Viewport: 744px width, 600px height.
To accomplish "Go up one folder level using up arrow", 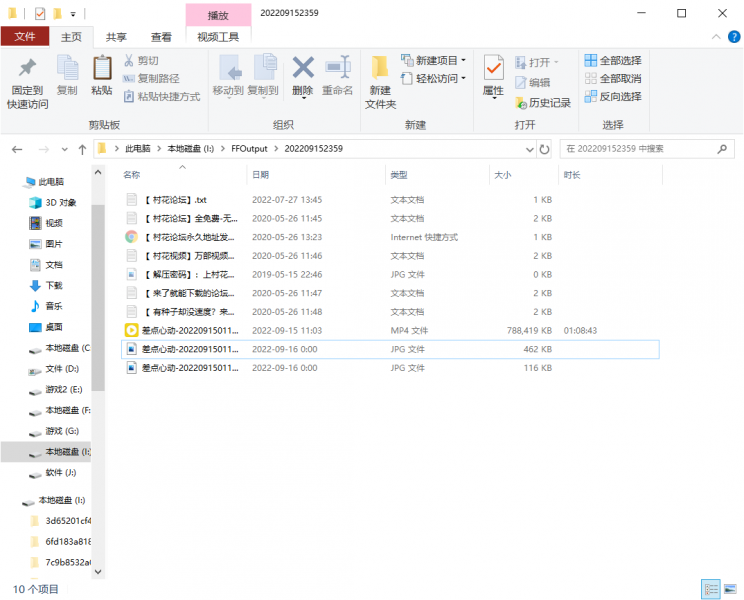I will tap(81, 149).
